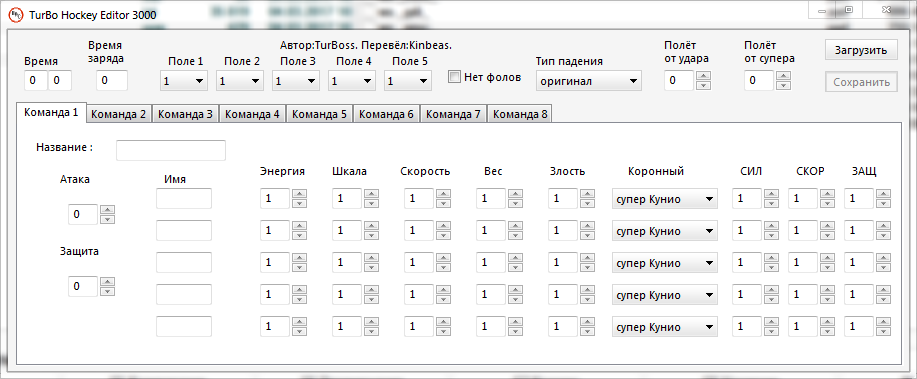Decrease Энергия in second player row

299,236
